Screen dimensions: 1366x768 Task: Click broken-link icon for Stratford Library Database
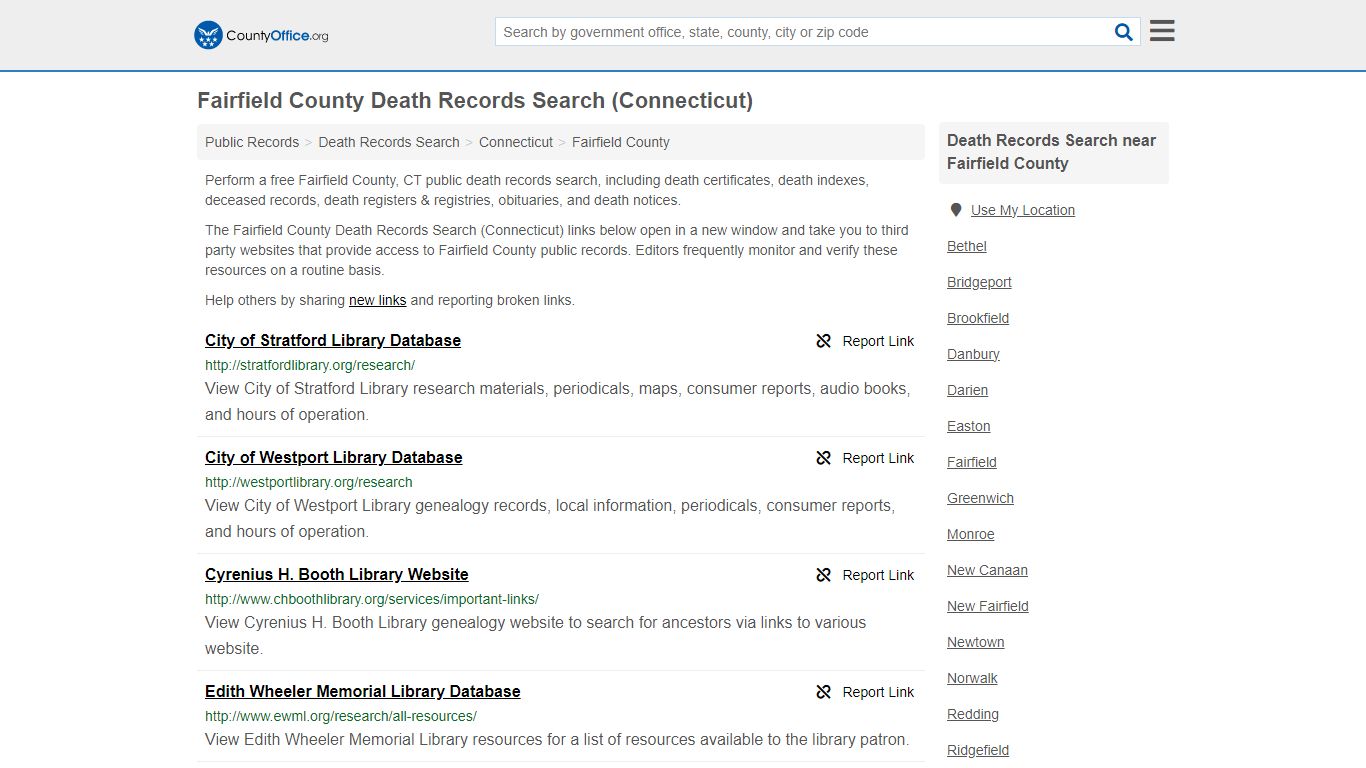pos(824,341)
